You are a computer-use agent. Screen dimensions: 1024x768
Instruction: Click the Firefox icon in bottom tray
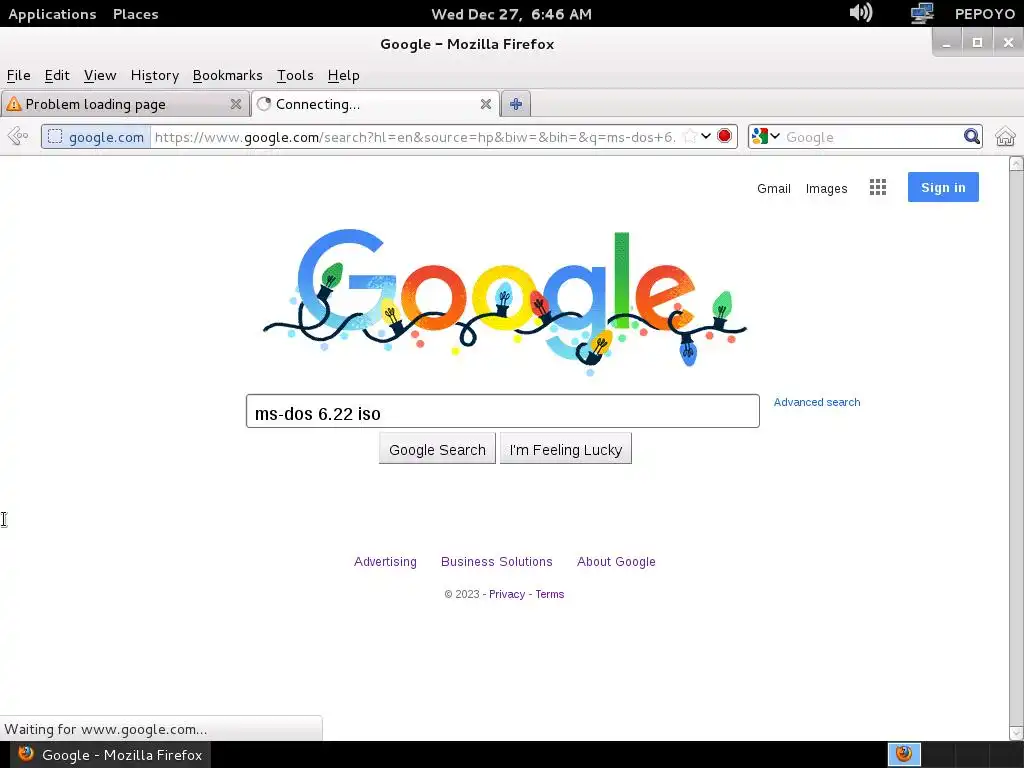(x=904, y=754)
